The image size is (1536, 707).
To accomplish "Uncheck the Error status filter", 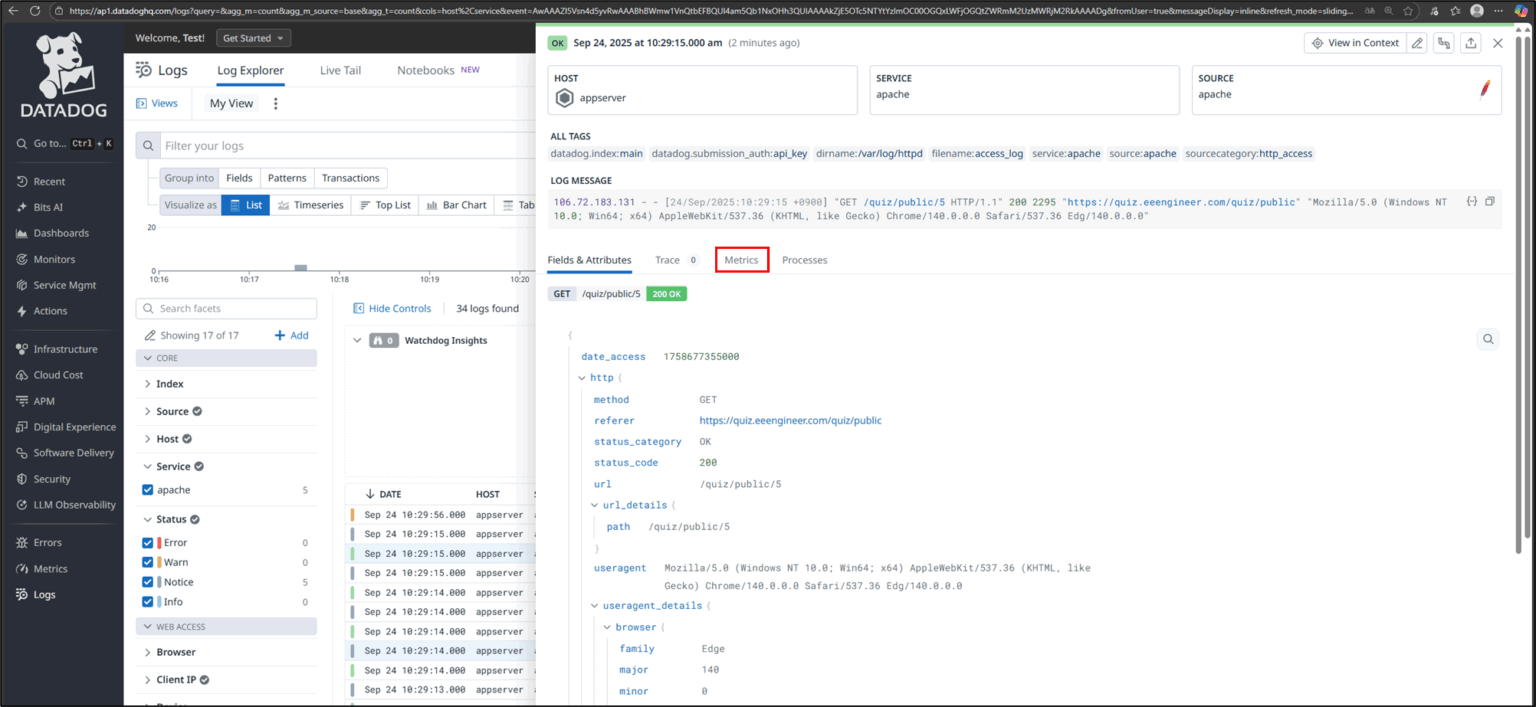I will coord(148,541).
